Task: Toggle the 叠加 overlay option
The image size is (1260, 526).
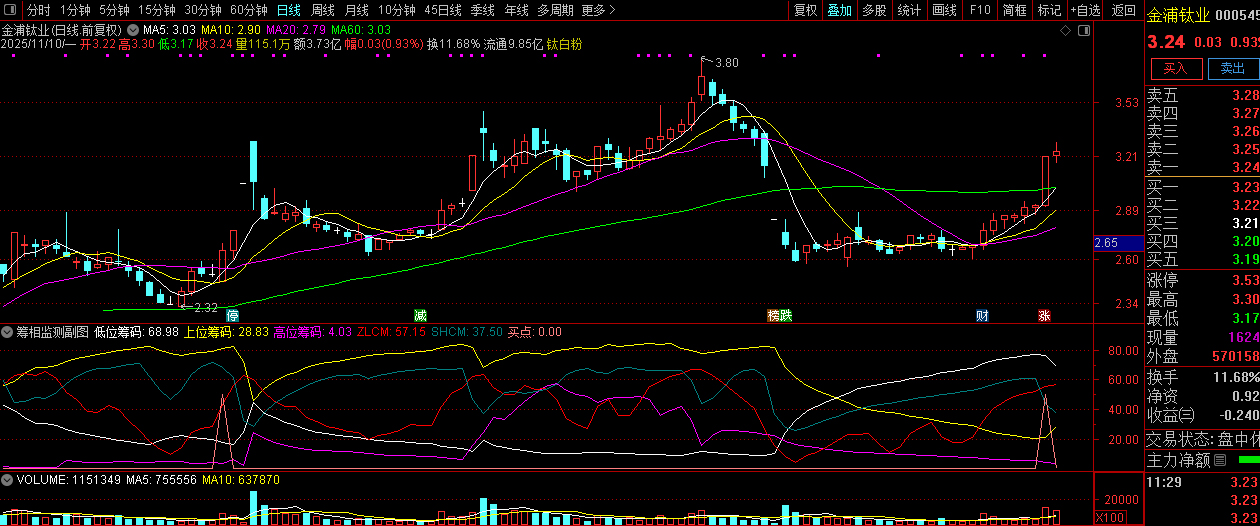Action: [839, 10]
